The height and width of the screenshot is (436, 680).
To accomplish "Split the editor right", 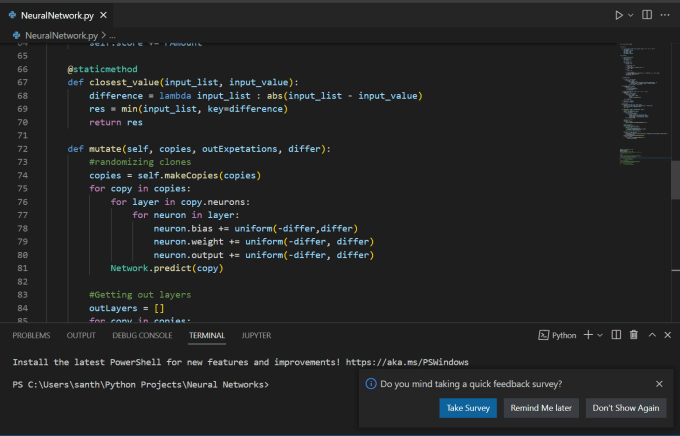I will tap(647, 15).
